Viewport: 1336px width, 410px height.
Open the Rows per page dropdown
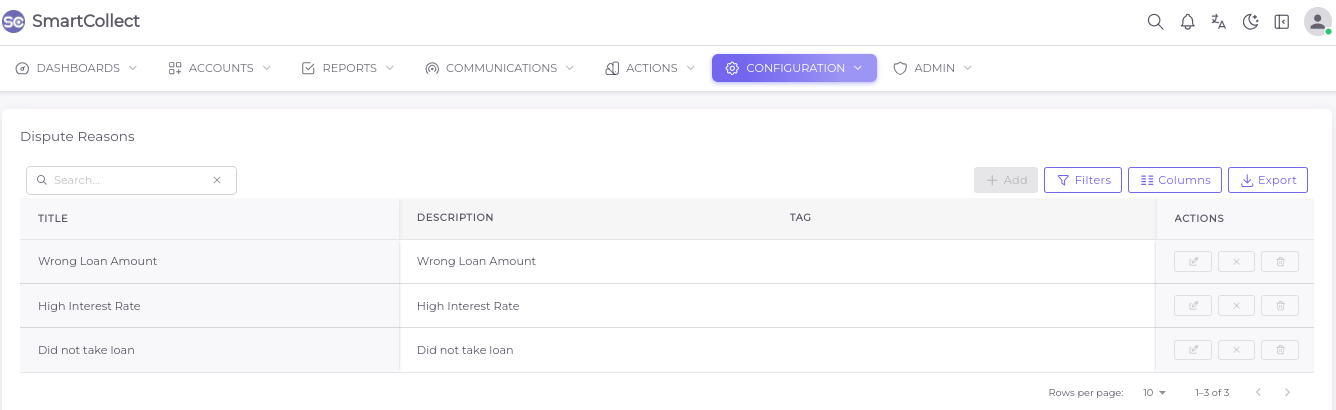(x=1155, y=393)
